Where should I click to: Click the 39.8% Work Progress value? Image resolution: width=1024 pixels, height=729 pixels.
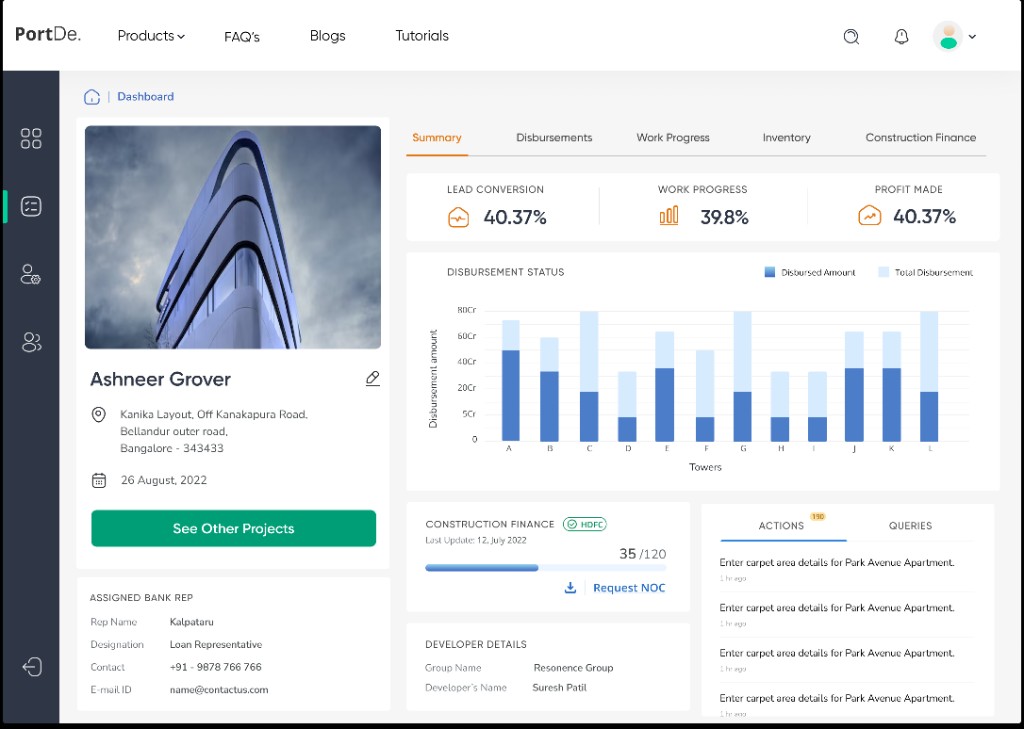tap(724, 217)
